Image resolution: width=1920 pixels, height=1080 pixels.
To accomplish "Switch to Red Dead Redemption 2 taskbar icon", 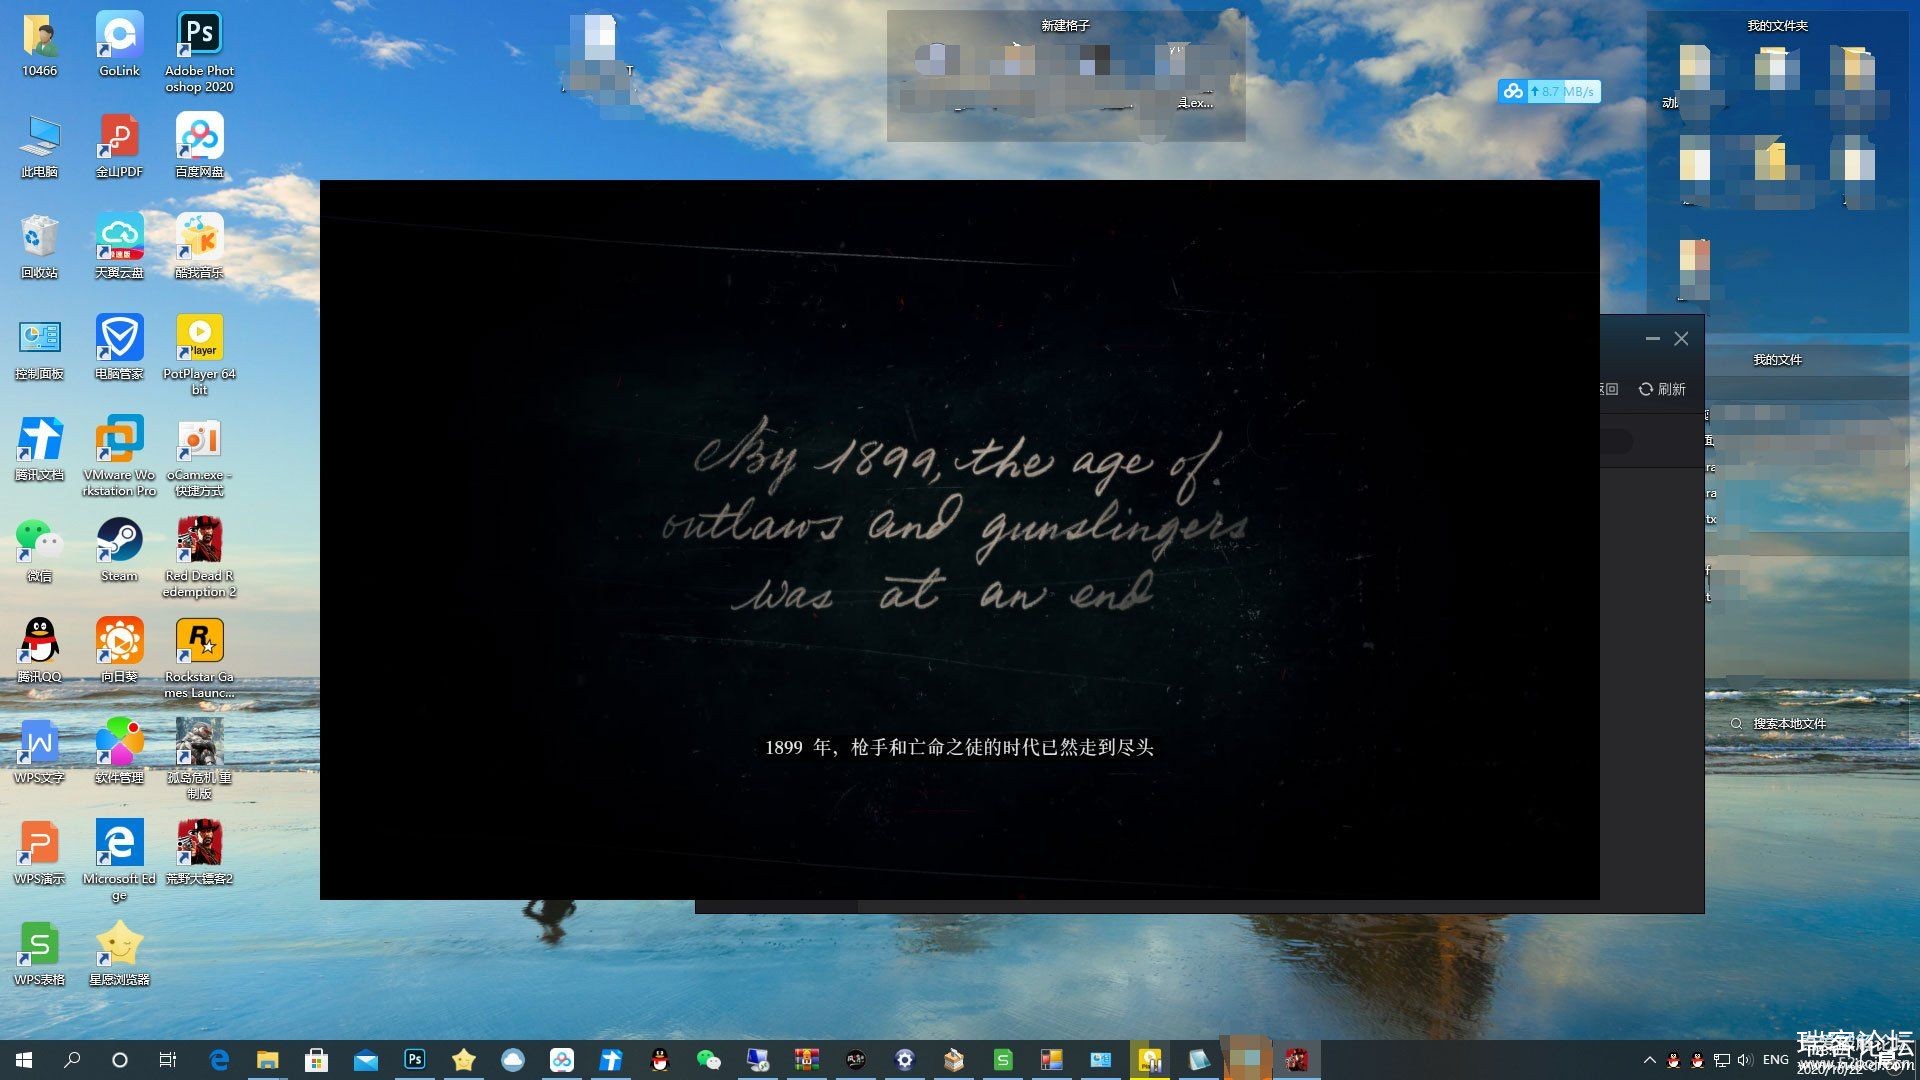I will [1296, 1060].
